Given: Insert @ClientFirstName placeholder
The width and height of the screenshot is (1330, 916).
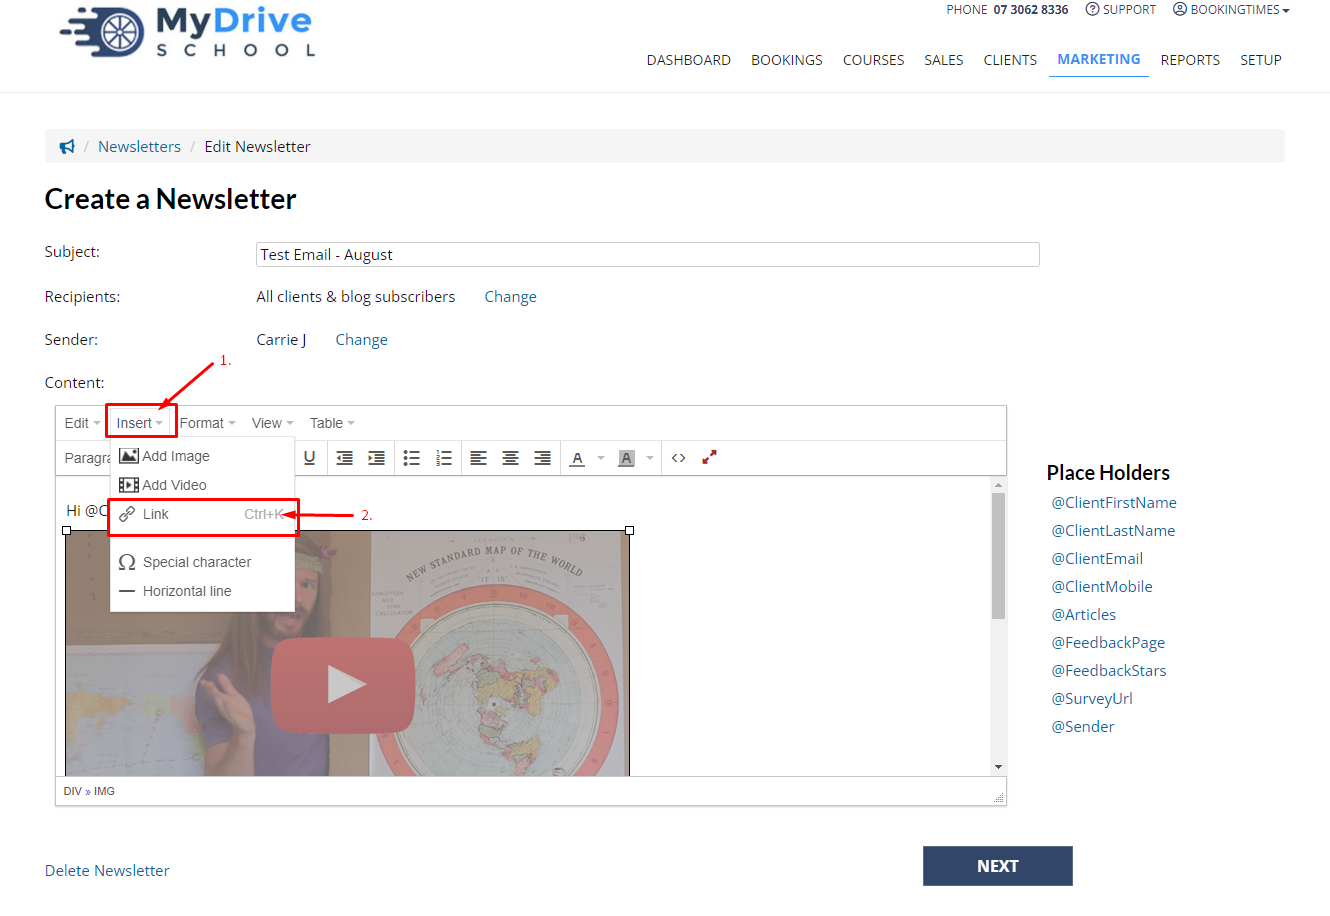Looking at the screenshot, I should point(1114,503).
